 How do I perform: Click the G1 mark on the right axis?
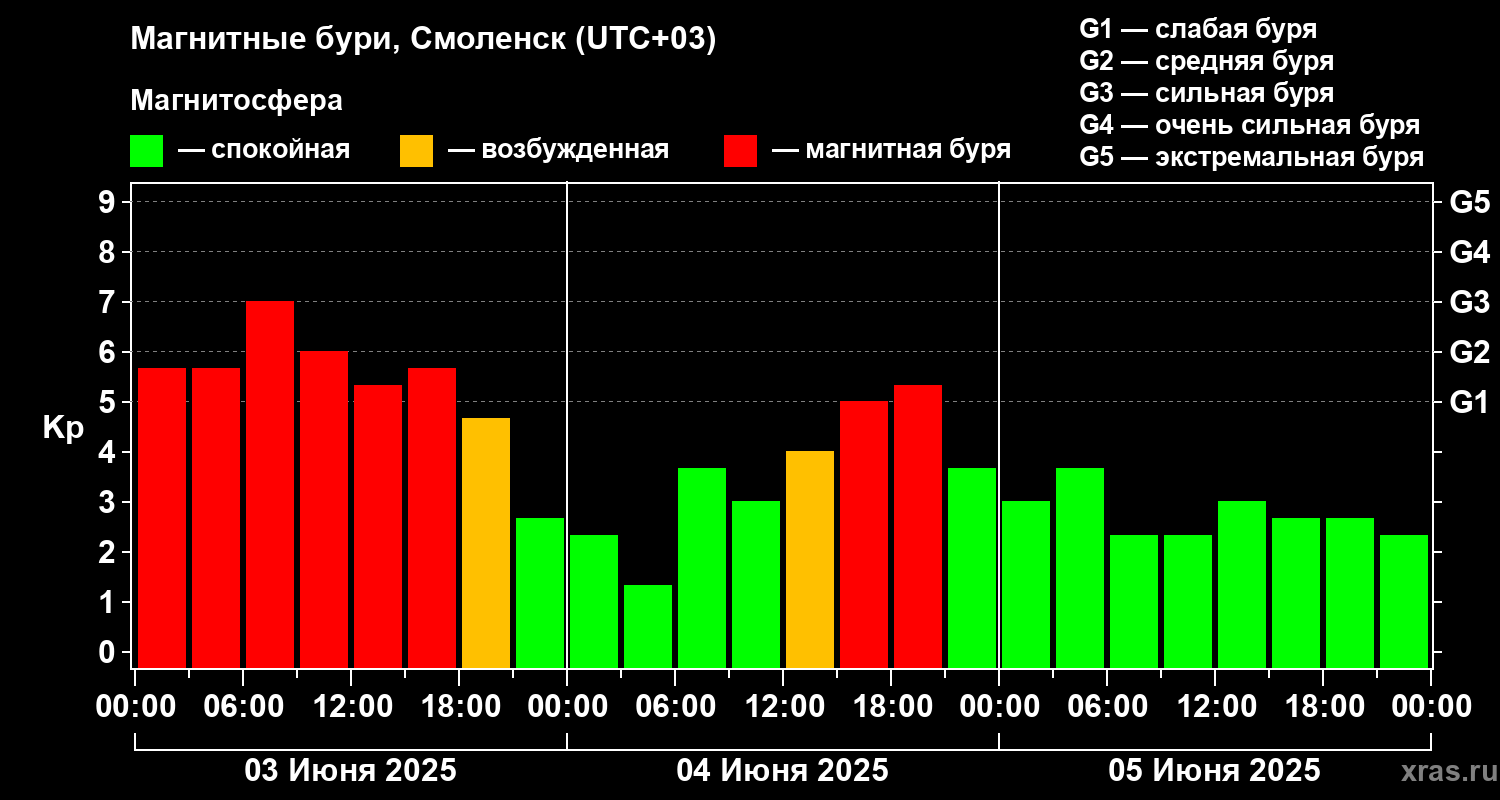[x=1469, y=402]
